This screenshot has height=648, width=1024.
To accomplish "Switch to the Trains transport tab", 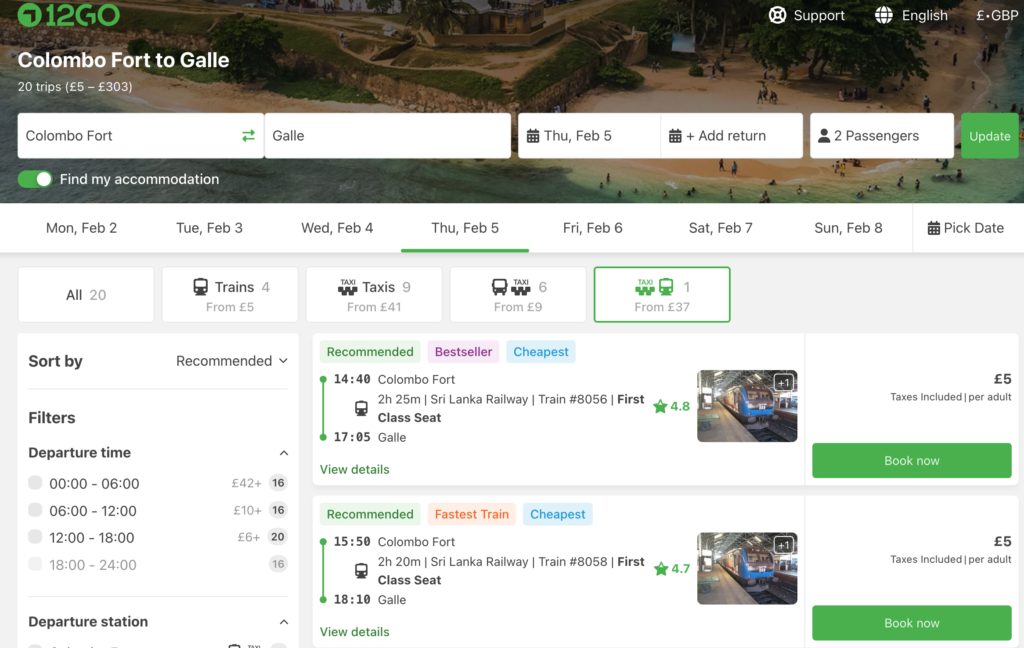I will (x=230, y=295).
